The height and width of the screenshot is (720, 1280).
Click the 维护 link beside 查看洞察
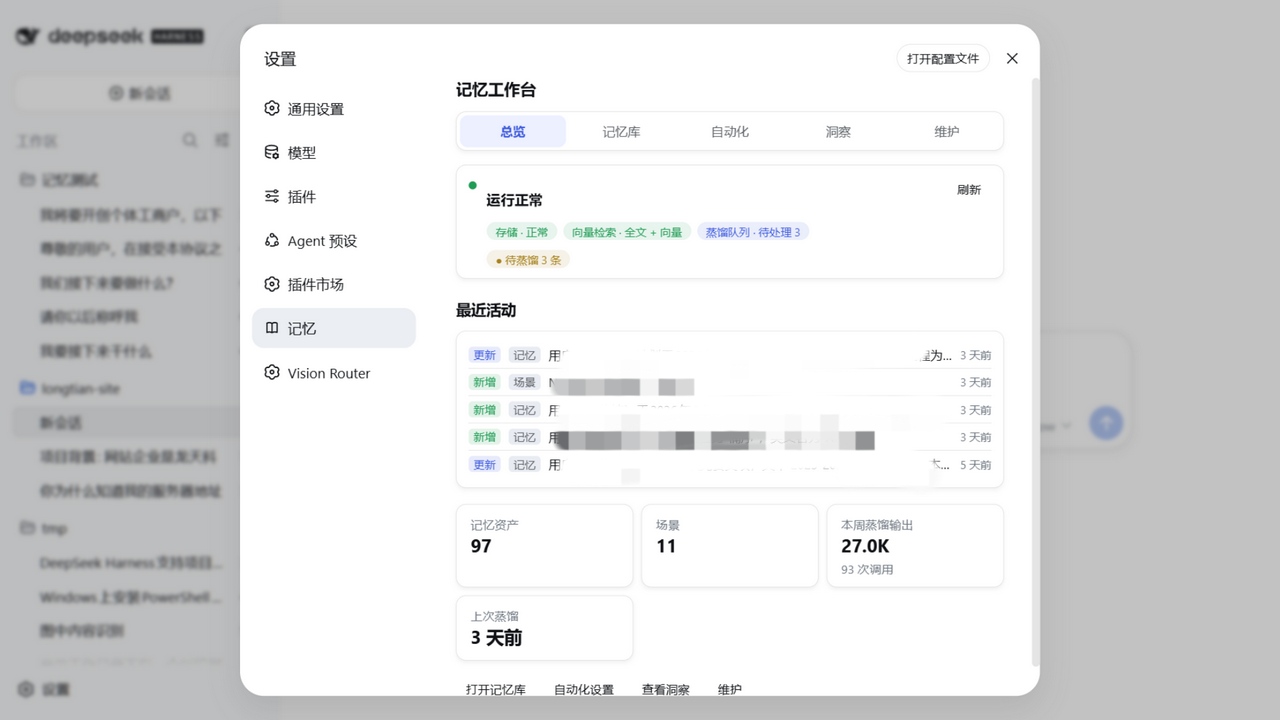pyautogui.click(x=730, y=690)
